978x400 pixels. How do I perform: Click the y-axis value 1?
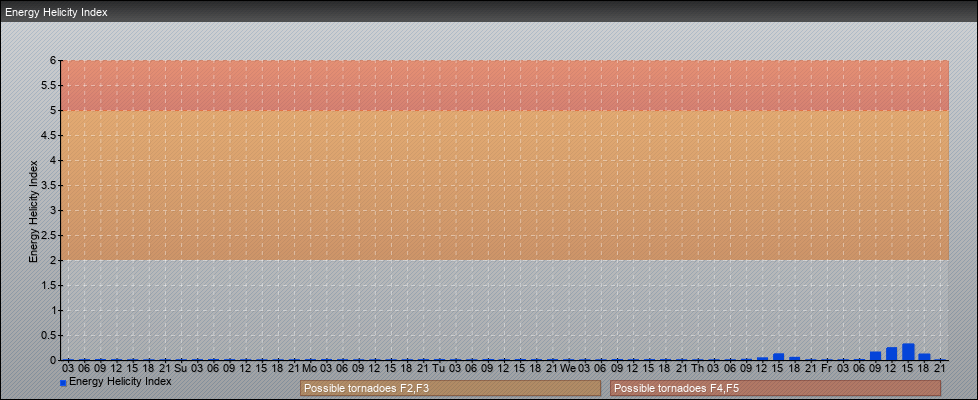(54, 310)
